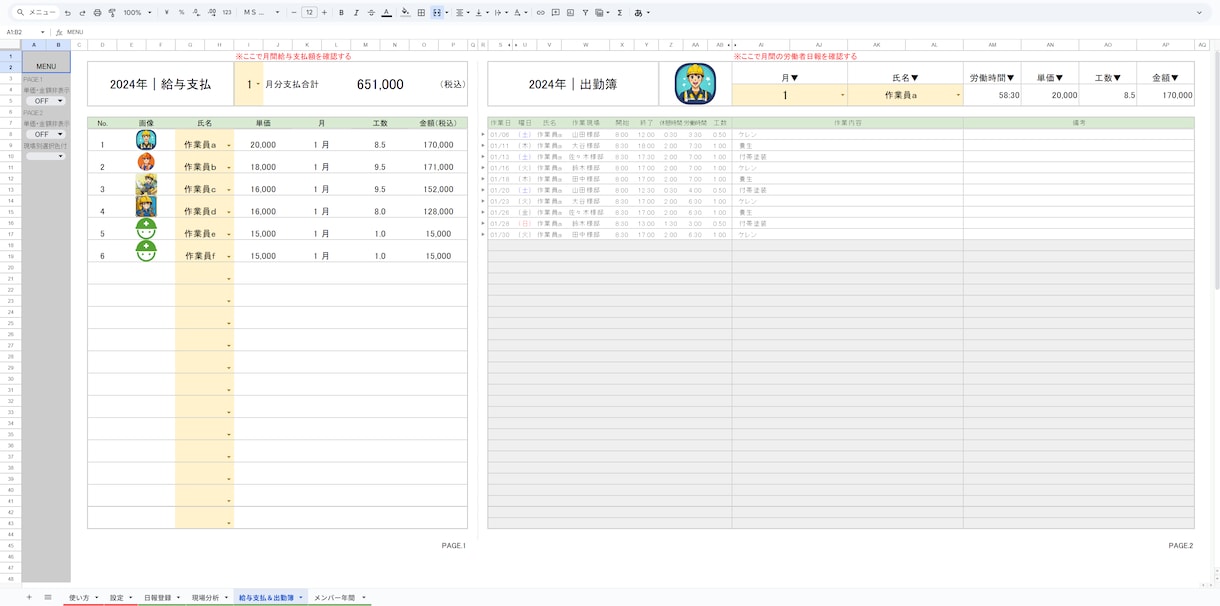Open the メンバー年間 sheet tab
Viewport: 1220px width, 606px height.
339,597
